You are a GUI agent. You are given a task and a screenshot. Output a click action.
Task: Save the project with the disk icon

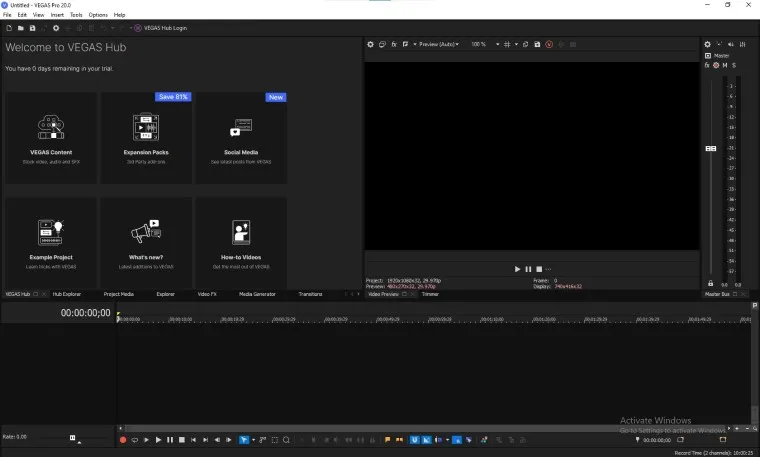(x=32, y=28)
